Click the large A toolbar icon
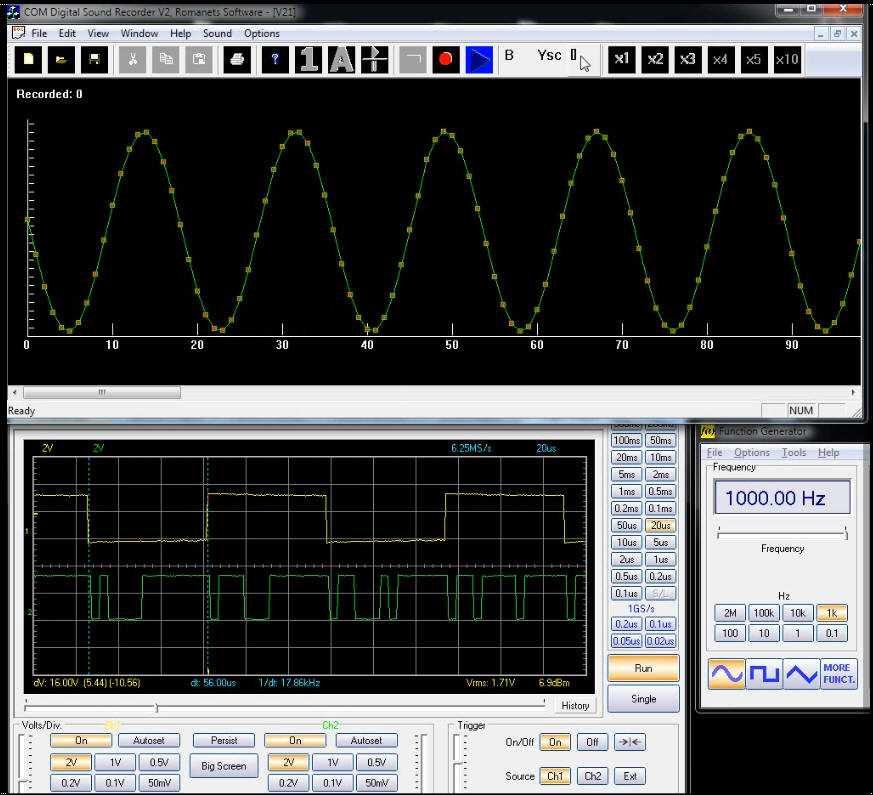Image resolution: width=873 pixels, height=795 pixels. (340, 59)
